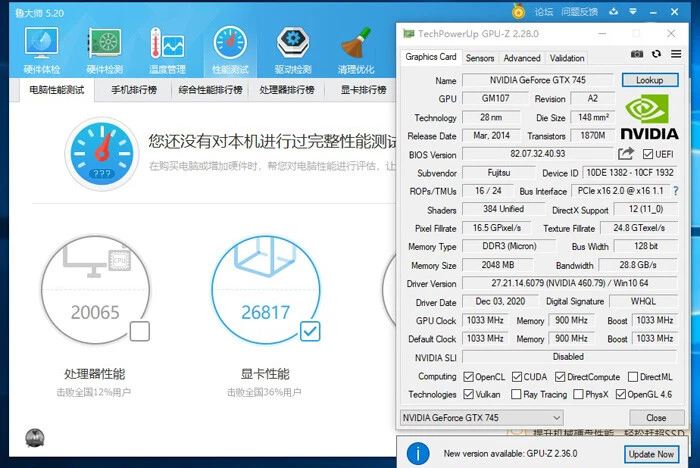This screenshot has width=700, height=468.
Task: Click the Memory Type value DDR3 (Micron)
Action: pyautogui.click(x=509, y=246)
